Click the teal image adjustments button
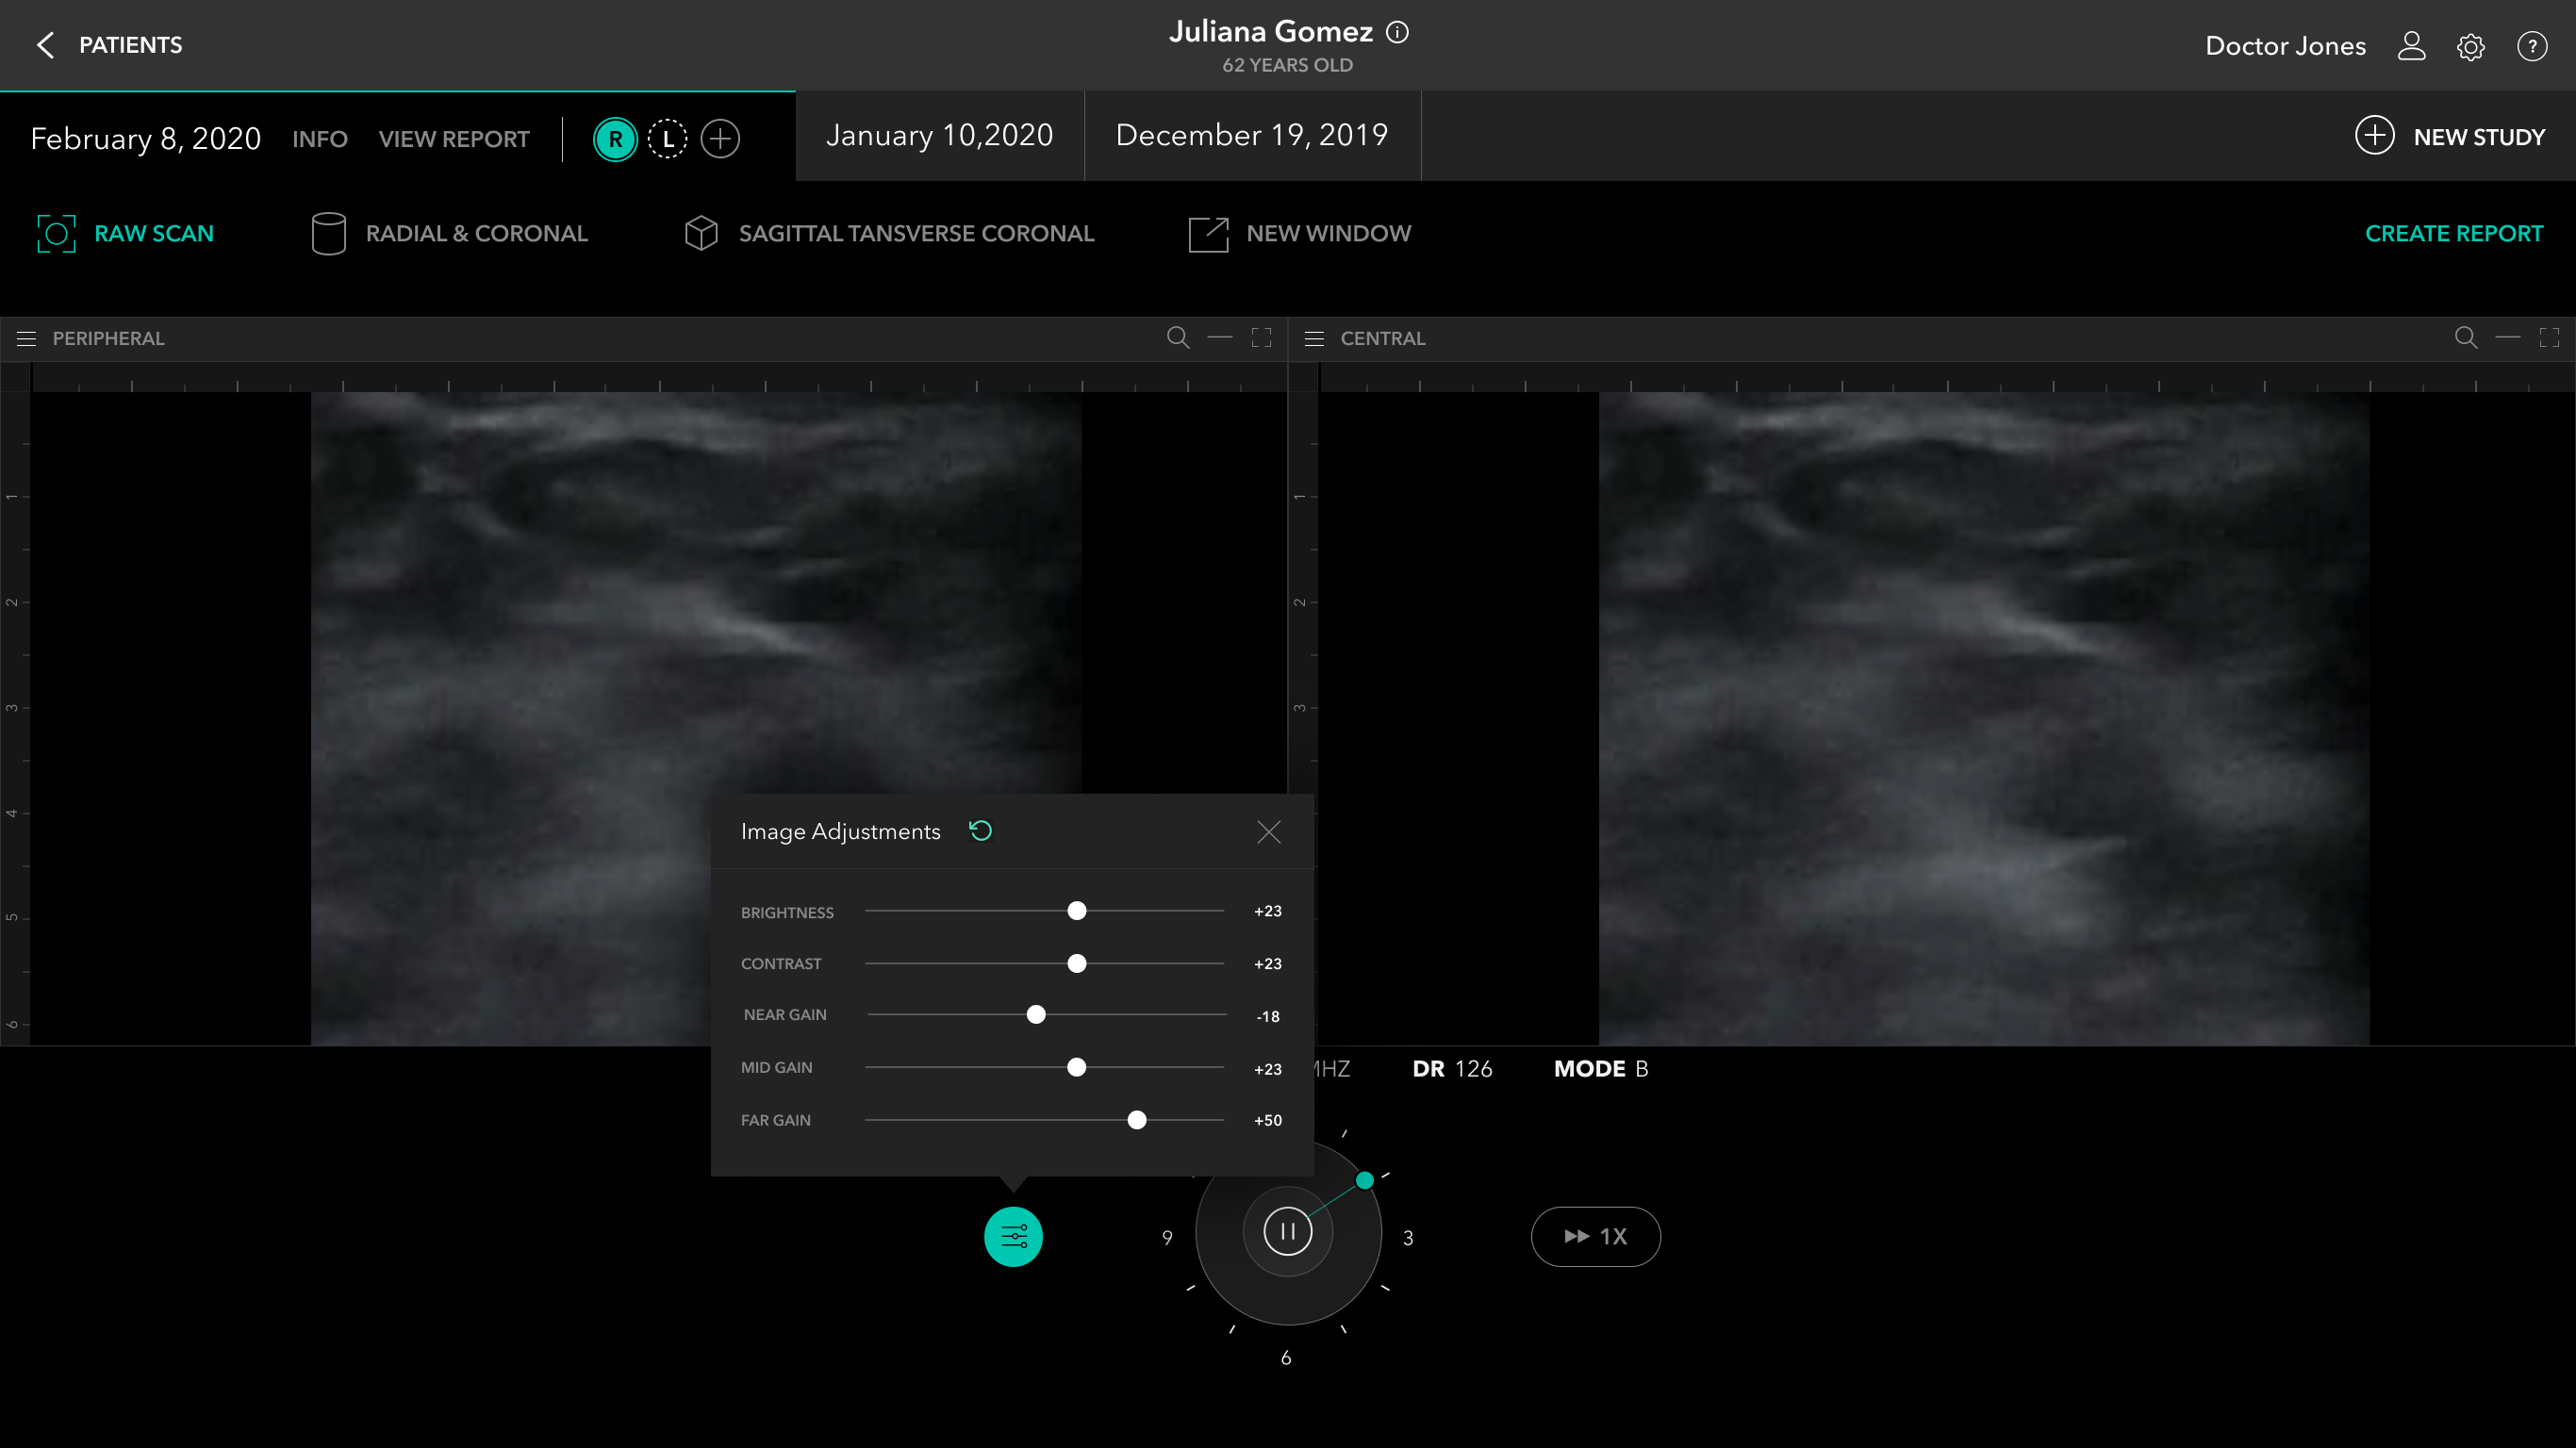The height and width of the screenshot is (1448, 2576). coord(1013,1237)
